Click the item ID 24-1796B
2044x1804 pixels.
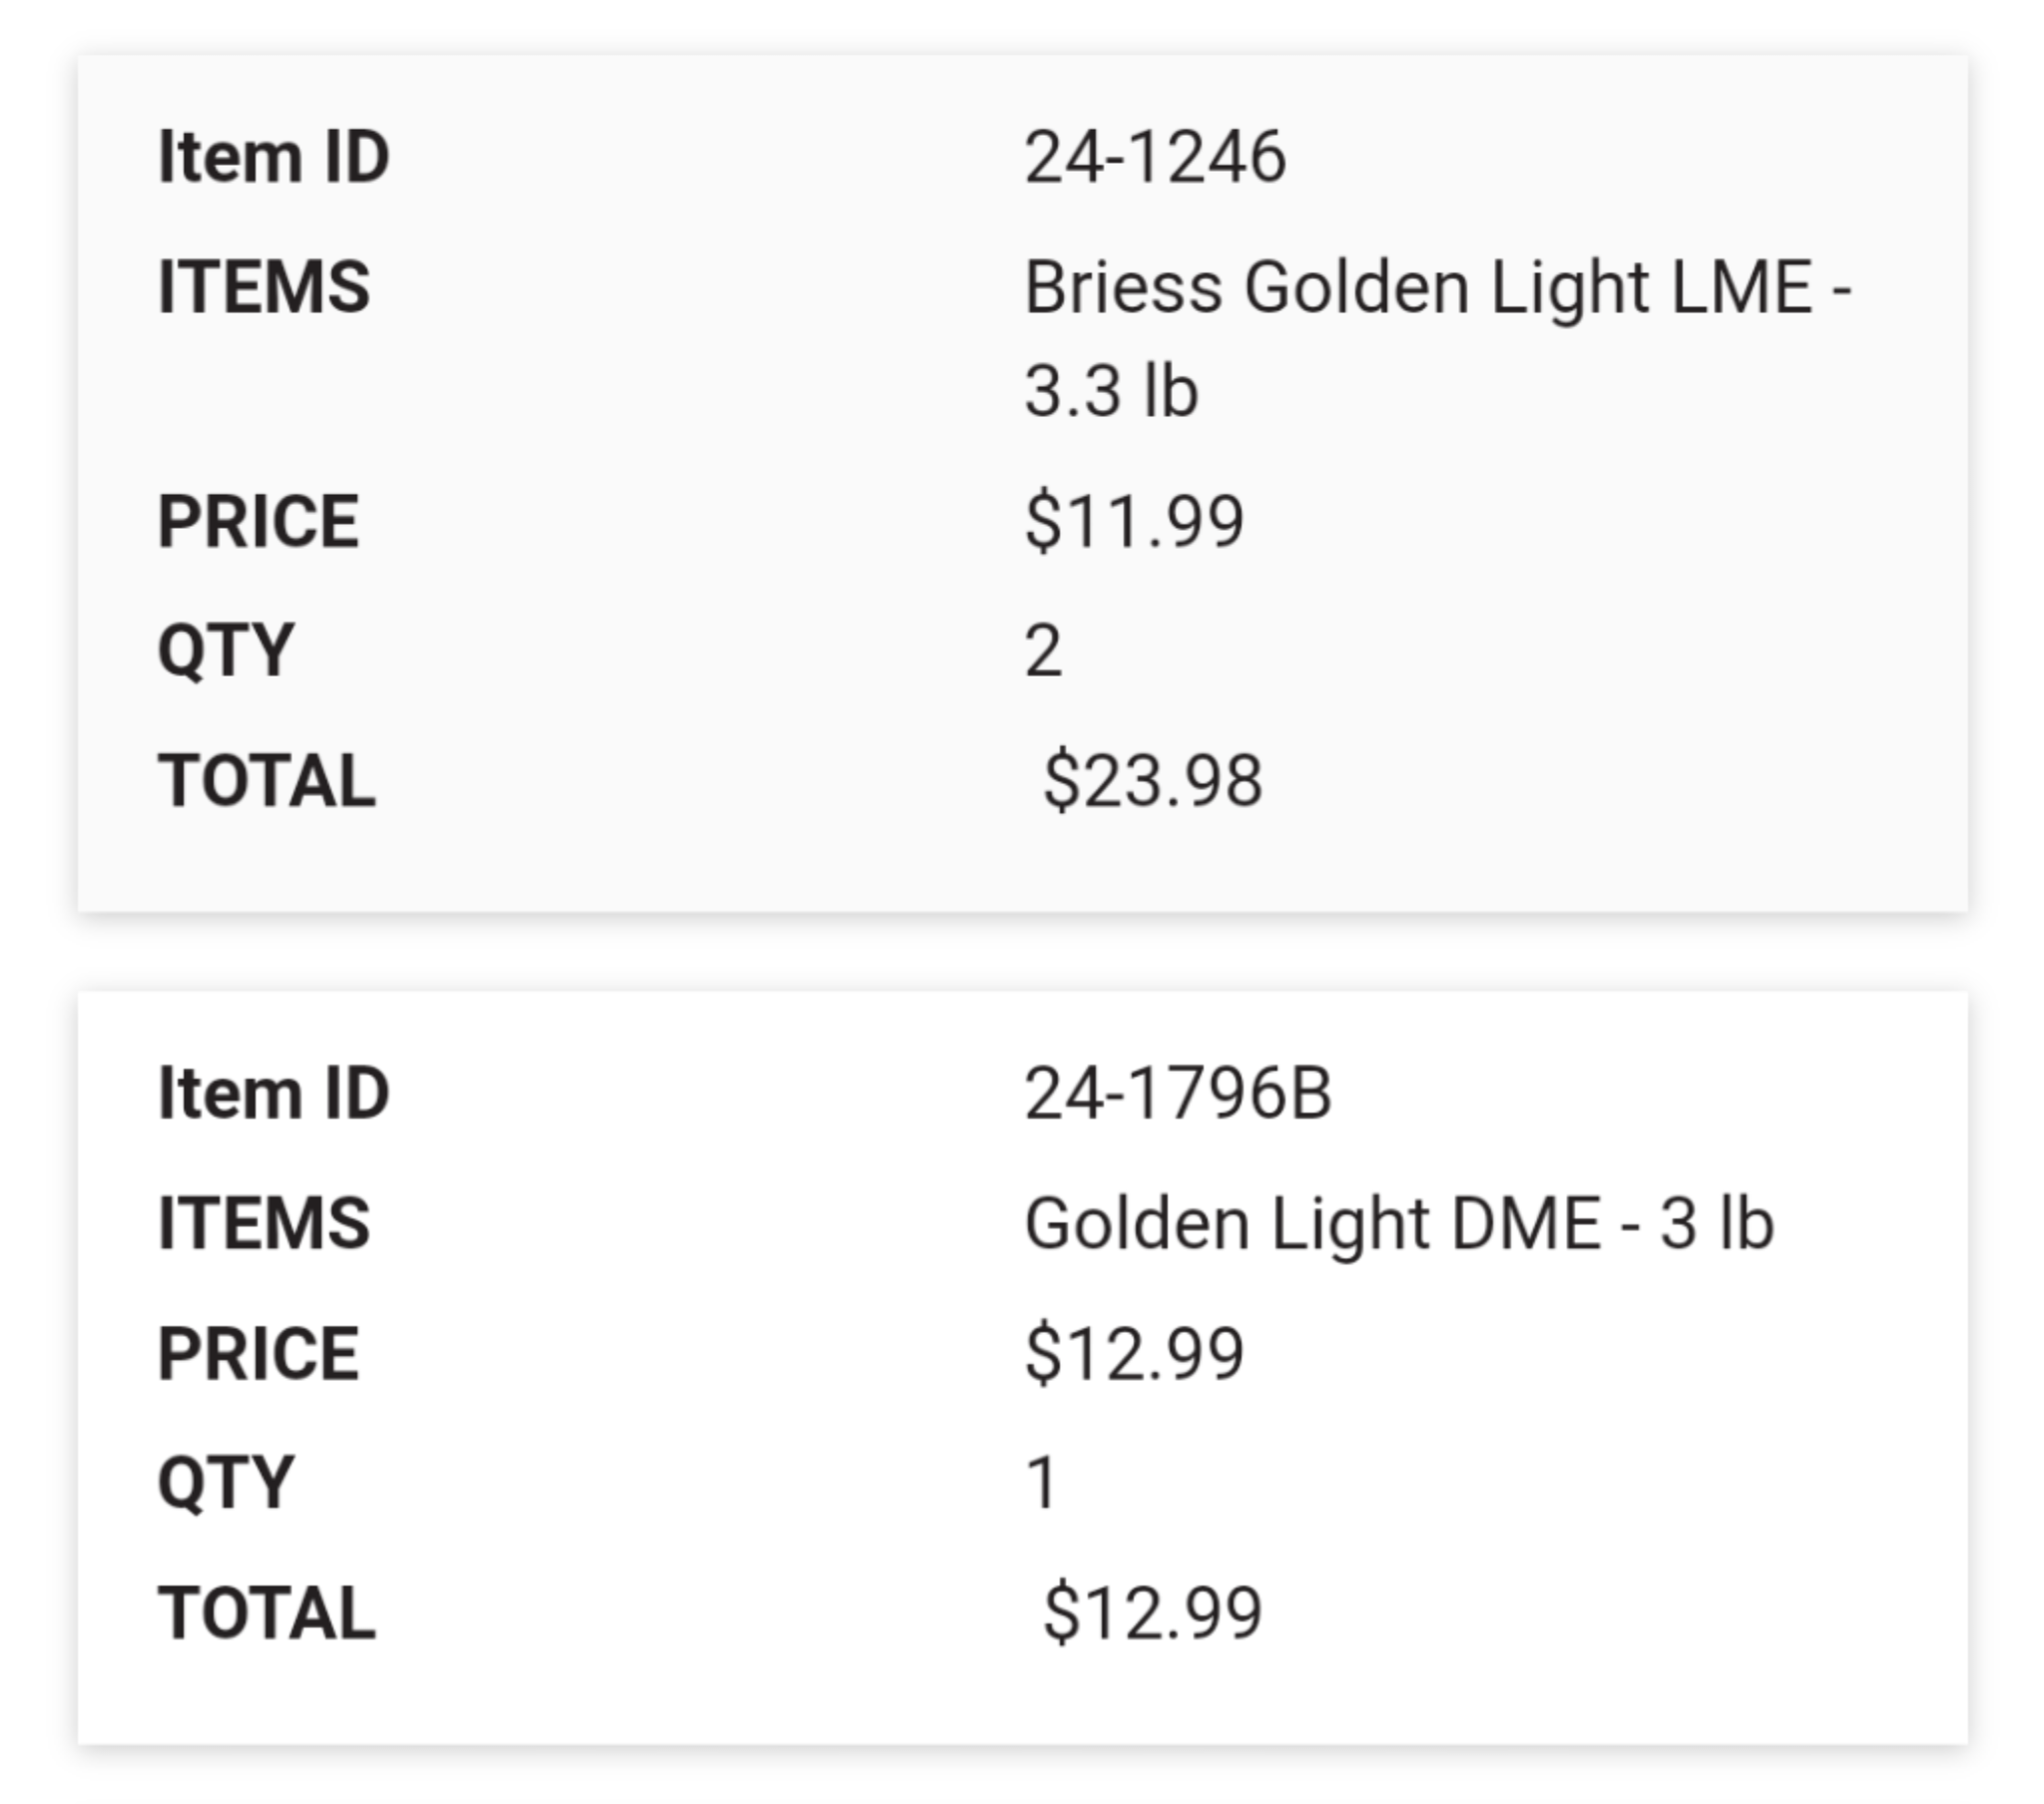(x=1178, y=1092)
